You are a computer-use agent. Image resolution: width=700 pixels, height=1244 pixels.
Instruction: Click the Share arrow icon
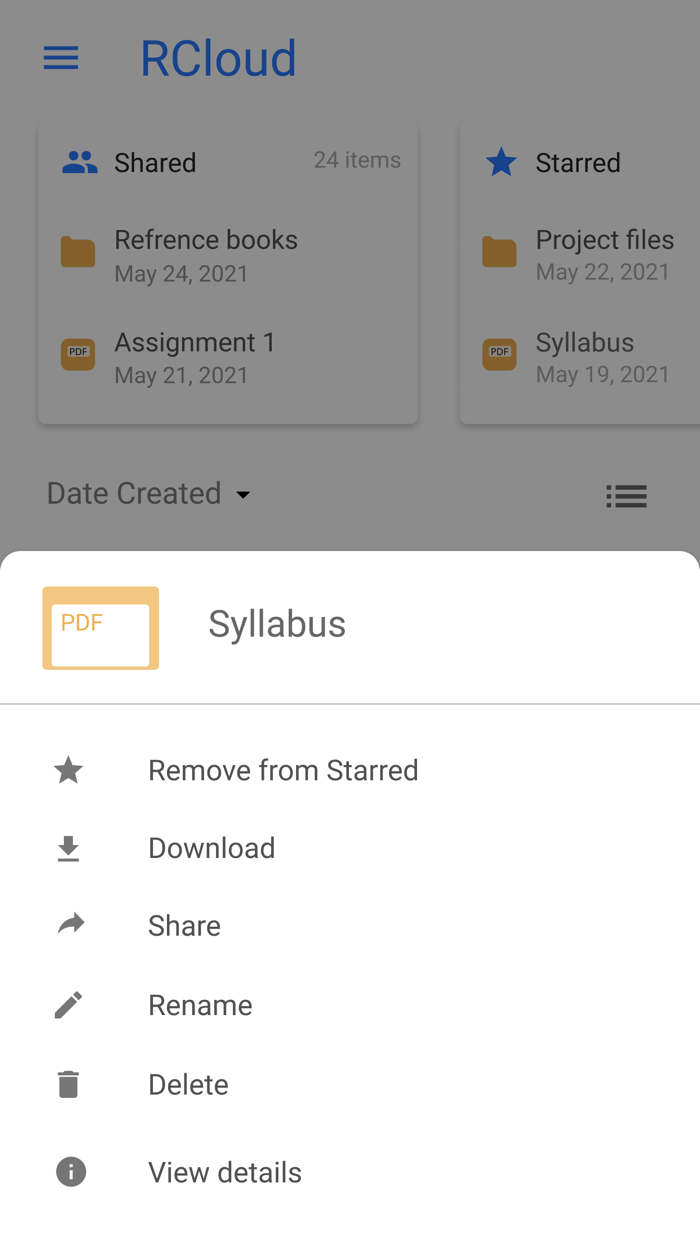[x=68, y=925]
